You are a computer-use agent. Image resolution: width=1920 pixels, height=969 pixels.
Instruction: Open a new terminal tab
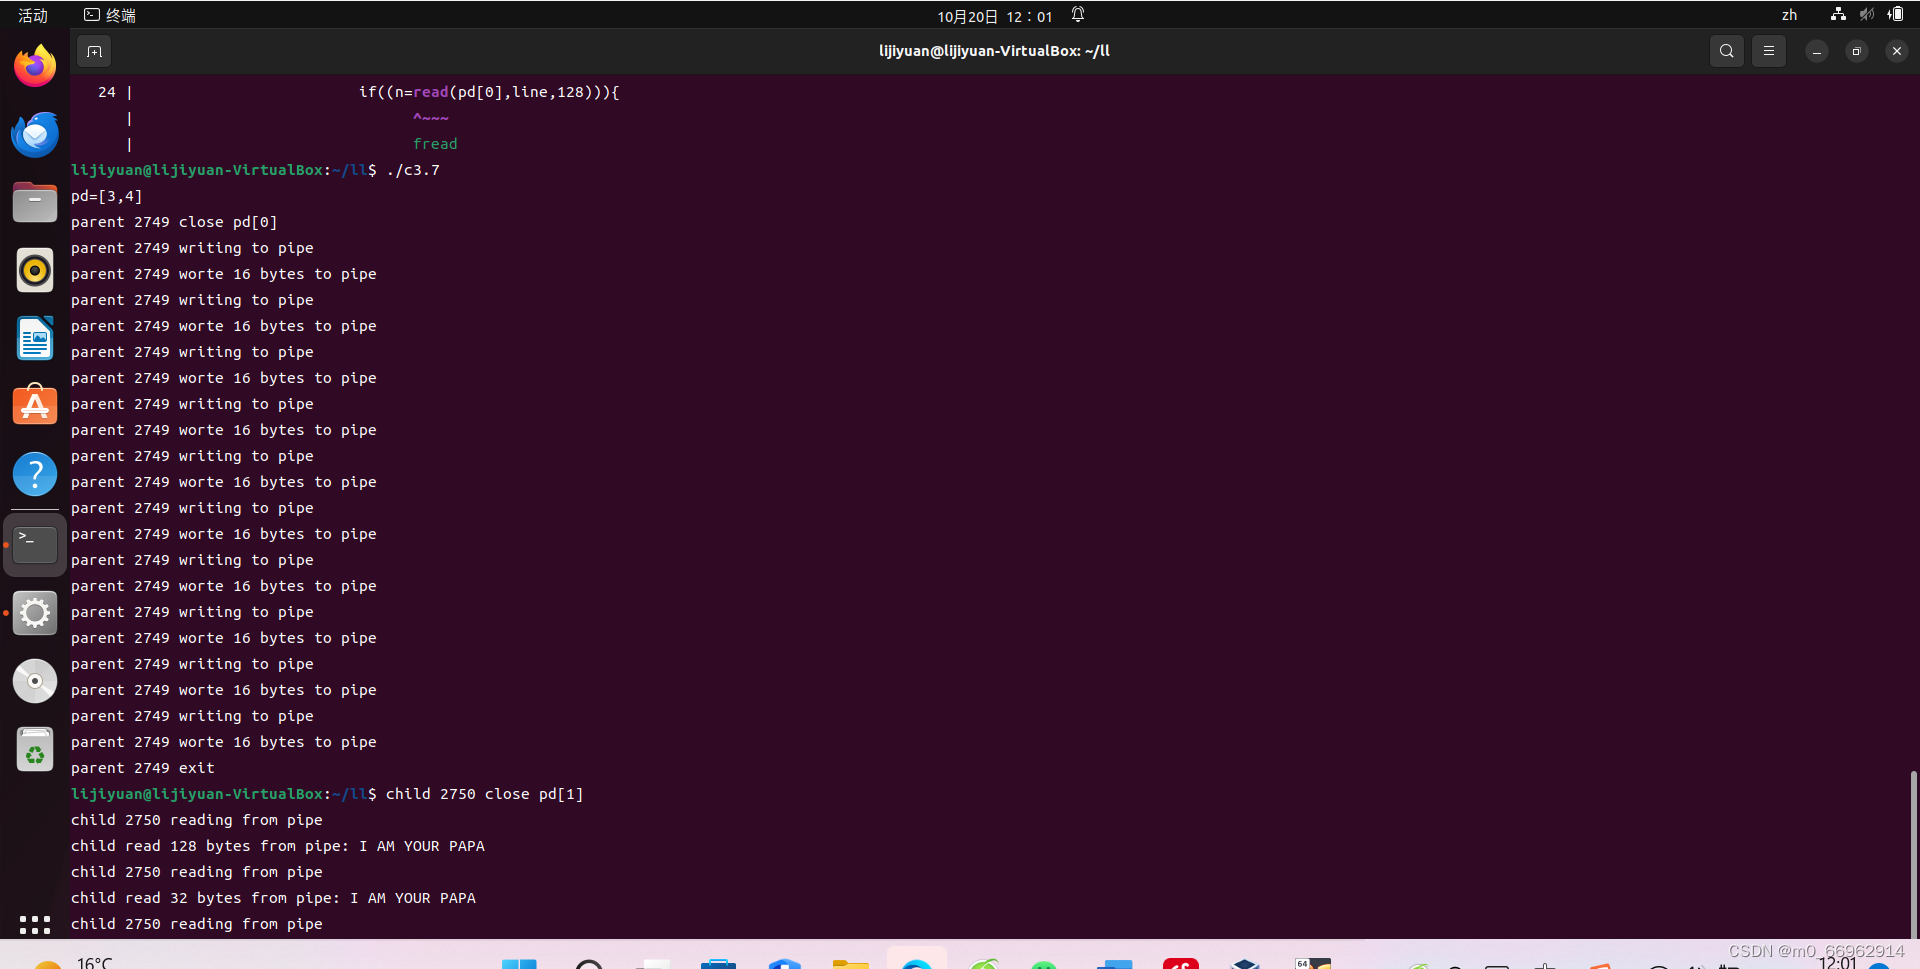coord(94,51)
